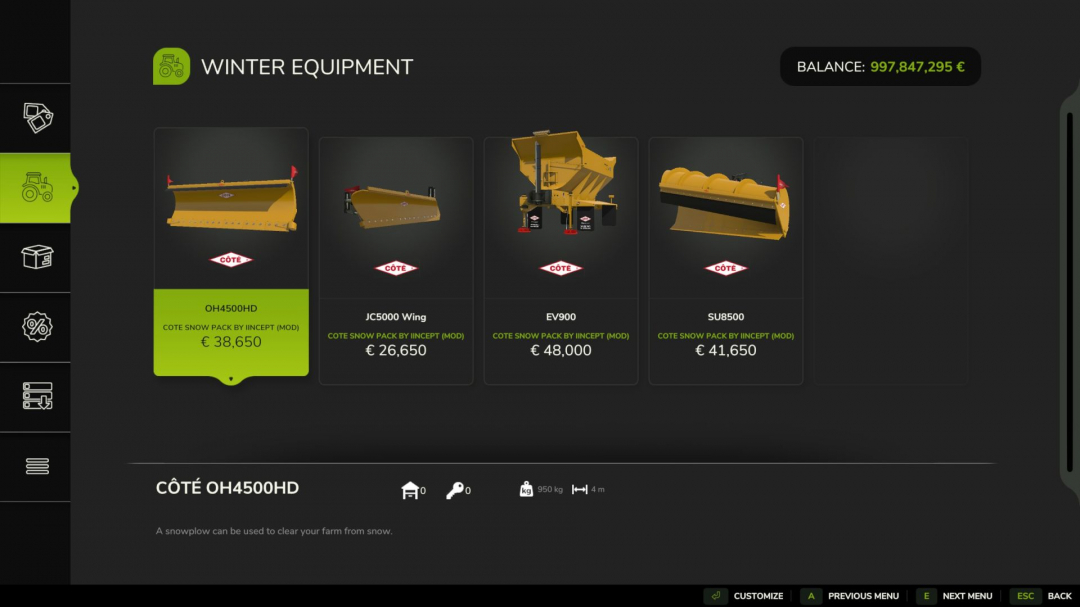The height and width of the screenshot is (607, 1080).
Task: Open the storage download sidebar icon
Action: click(37, 397)
